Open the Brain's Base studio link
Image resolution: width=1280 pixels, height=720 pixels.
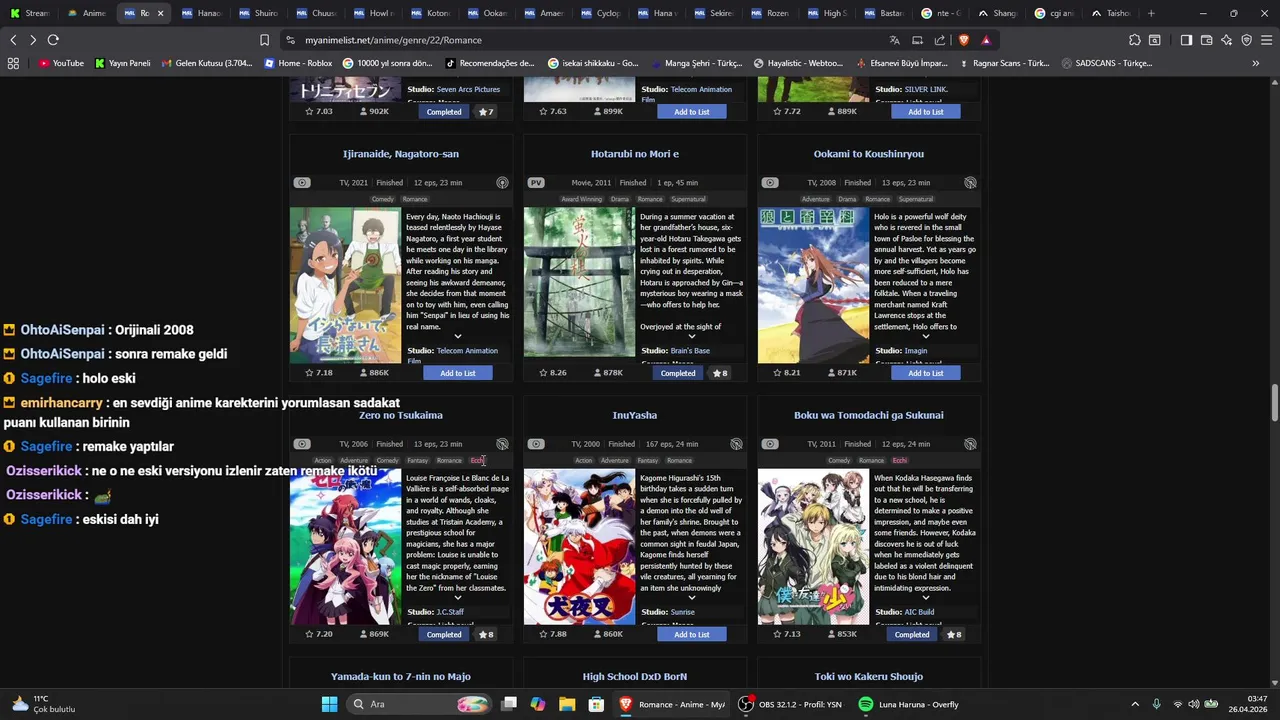pos(690,351)
